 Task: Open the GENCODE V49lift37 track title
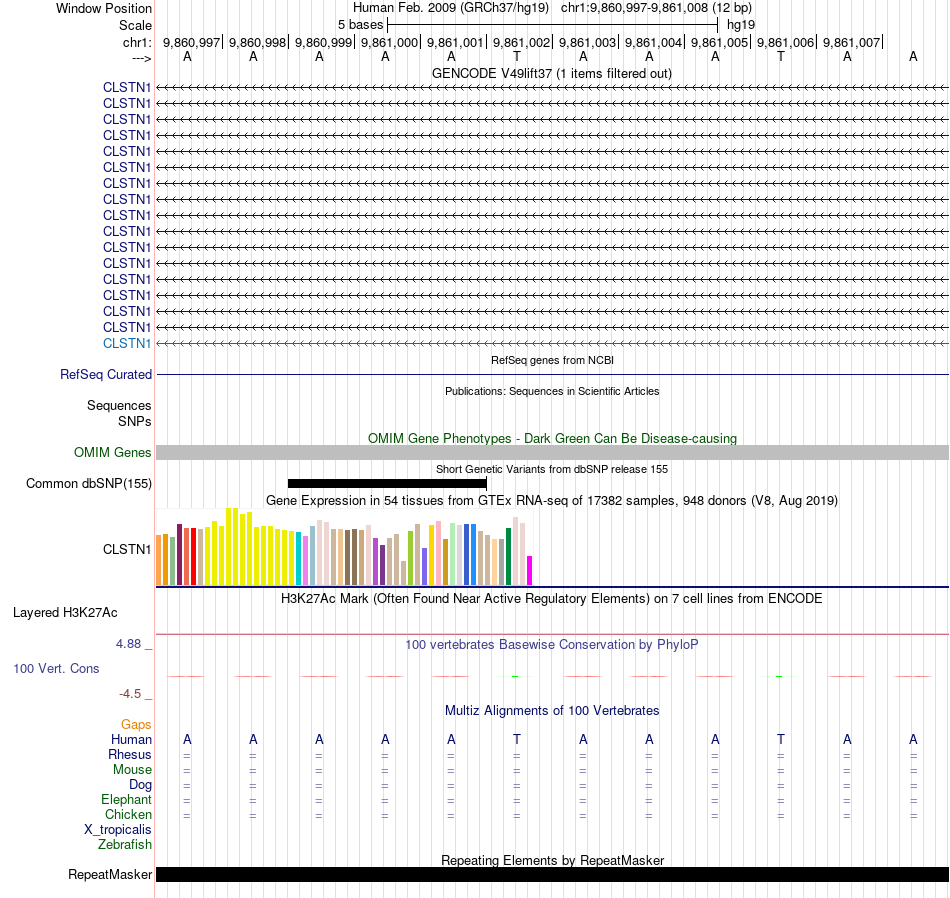tap(552, 73)
